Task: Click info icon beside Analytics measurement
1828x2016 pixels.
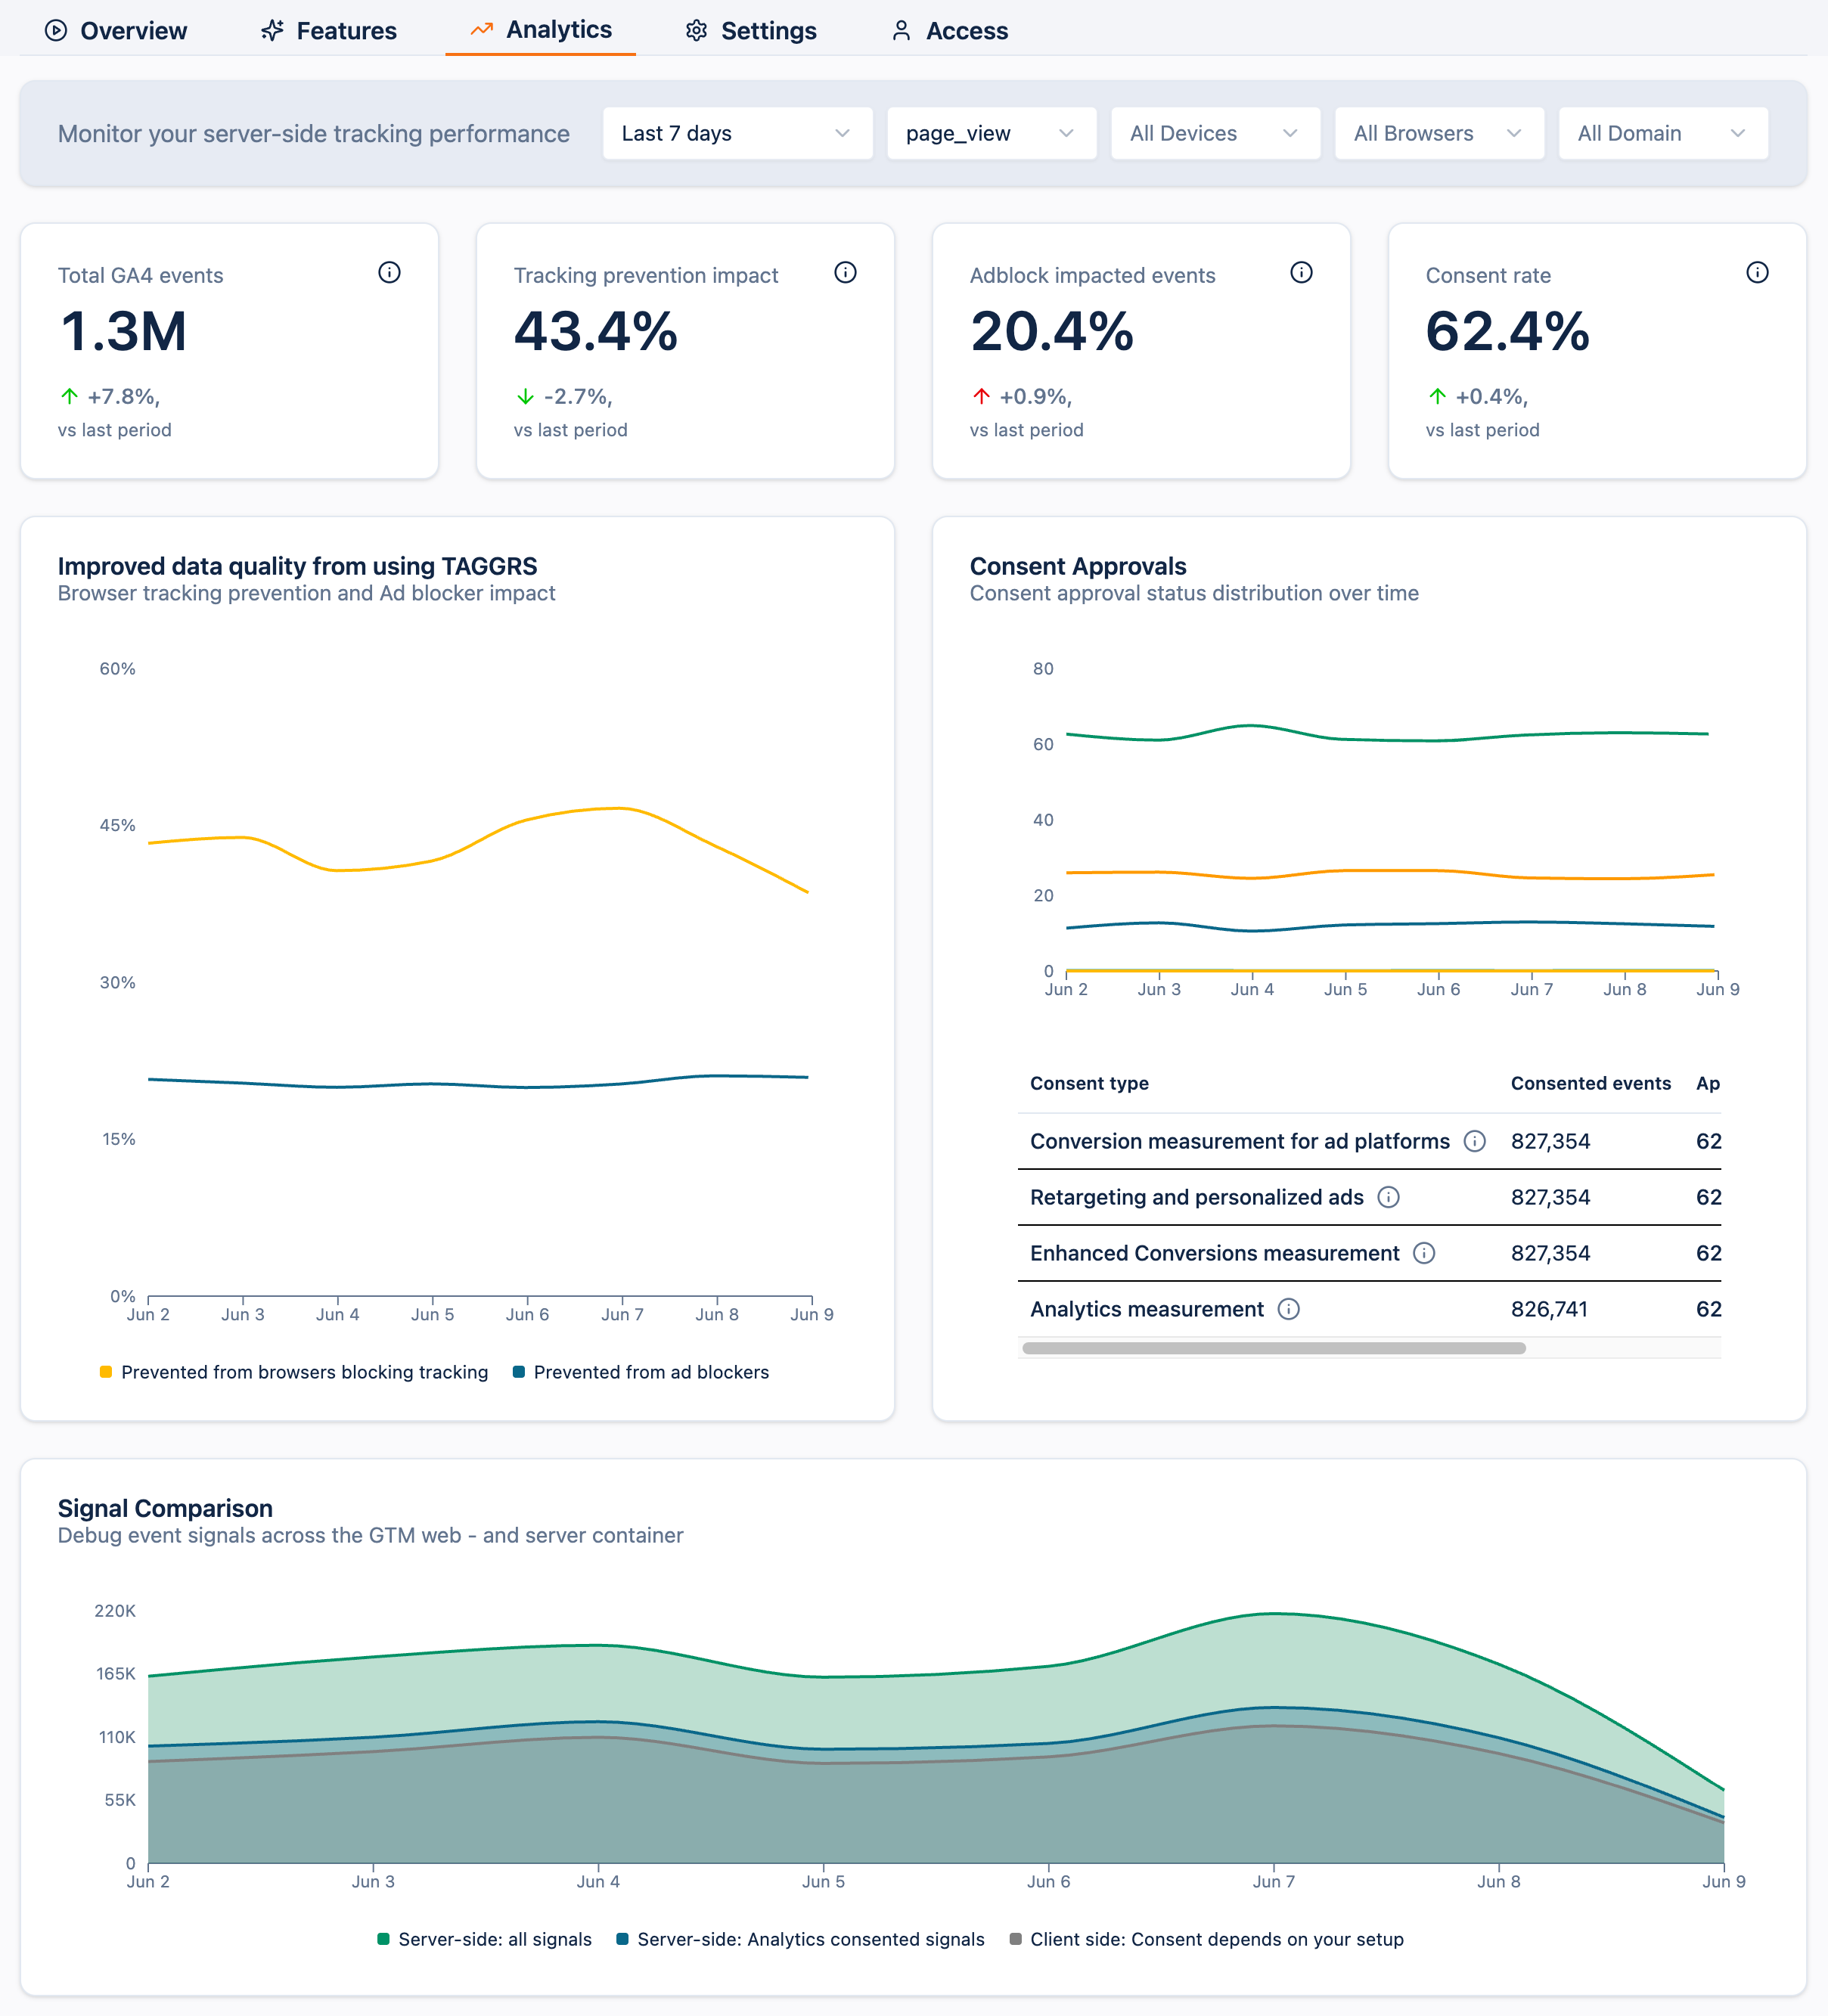Action: [x=1289, y=1309]
